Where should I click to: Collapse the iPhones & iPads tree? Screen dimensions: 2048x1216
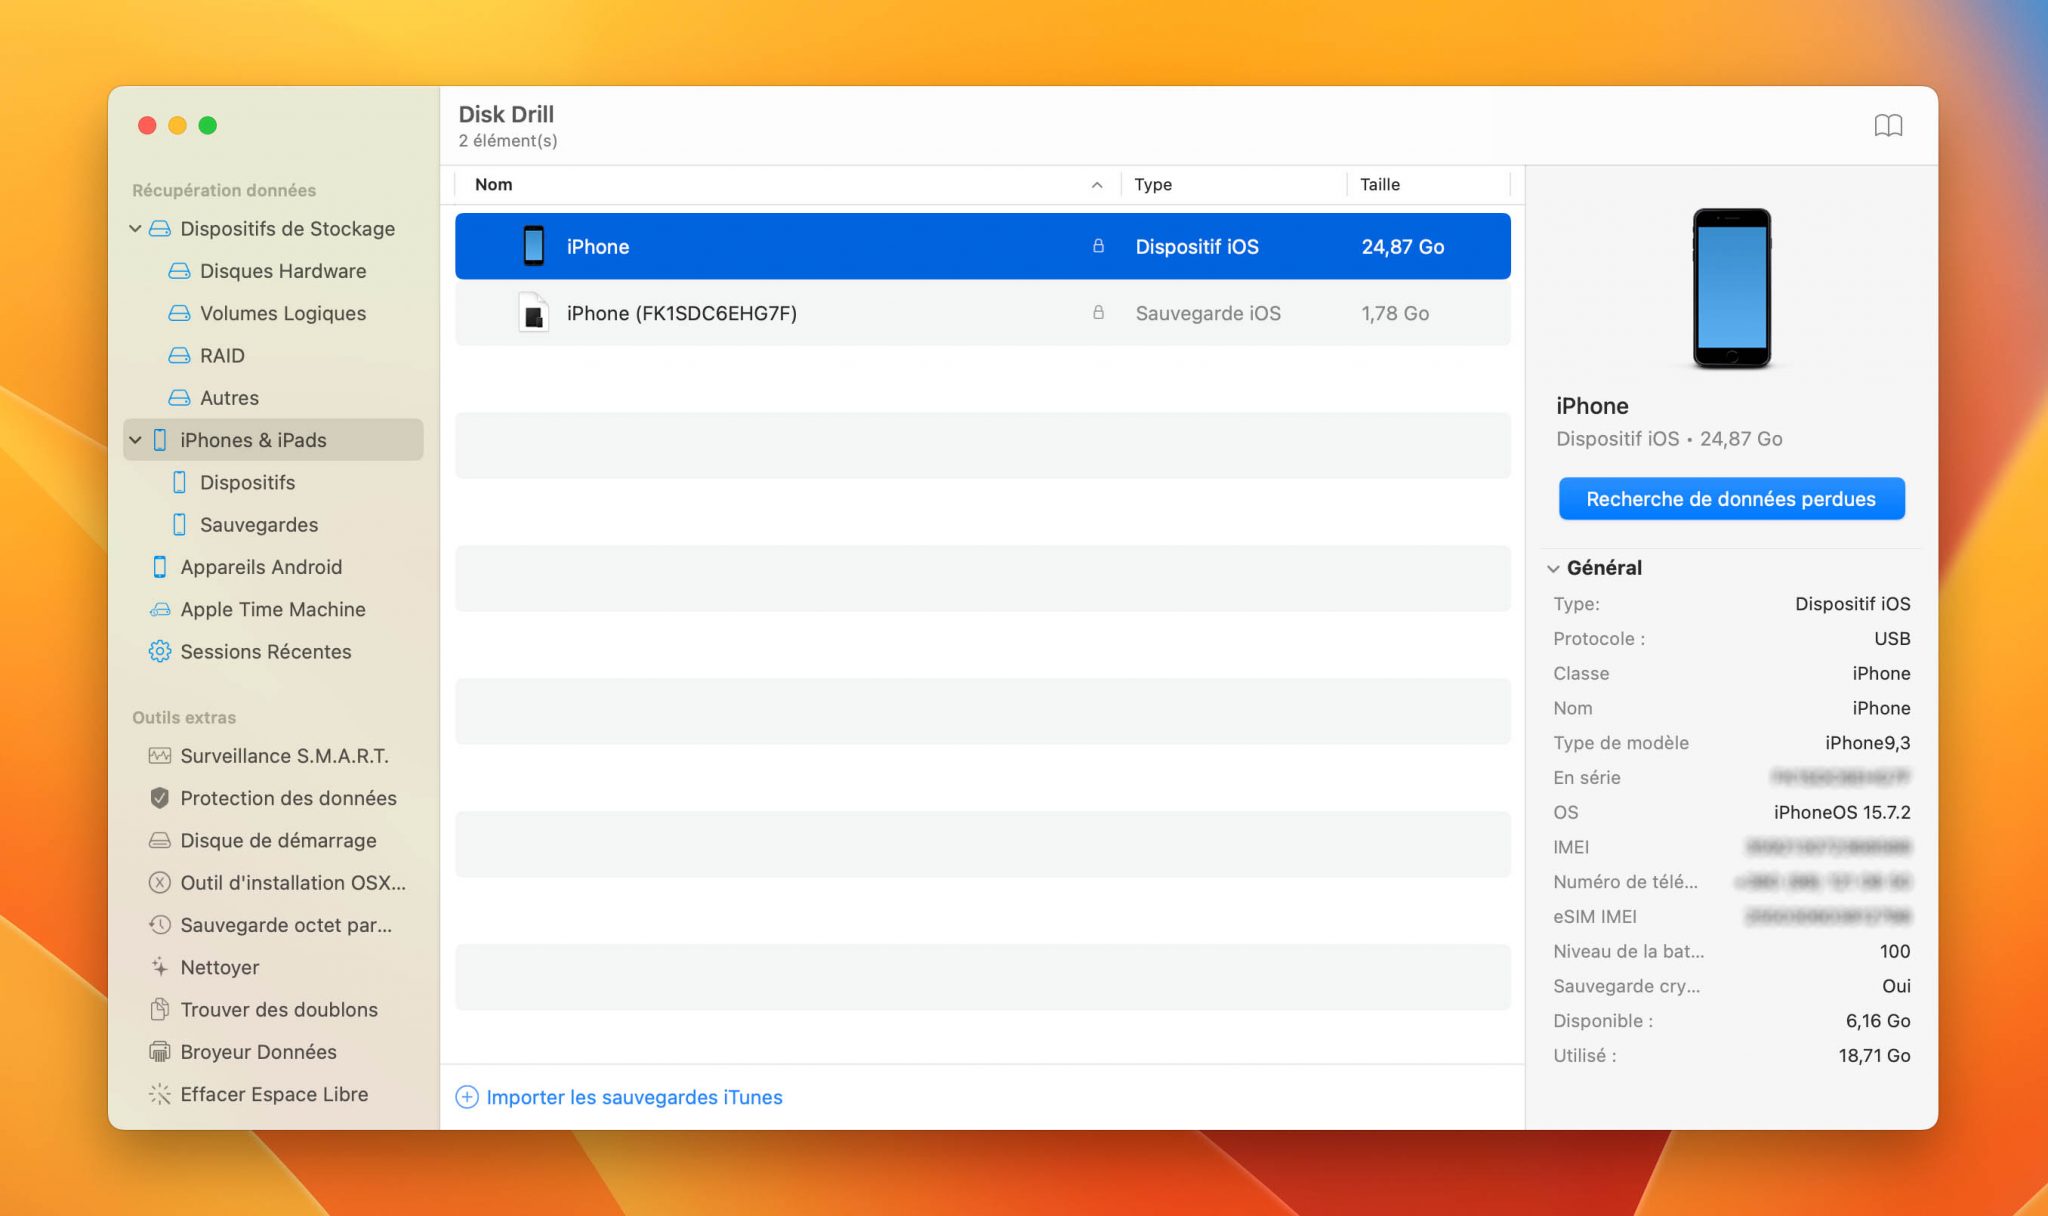click(x=135, y=440)
